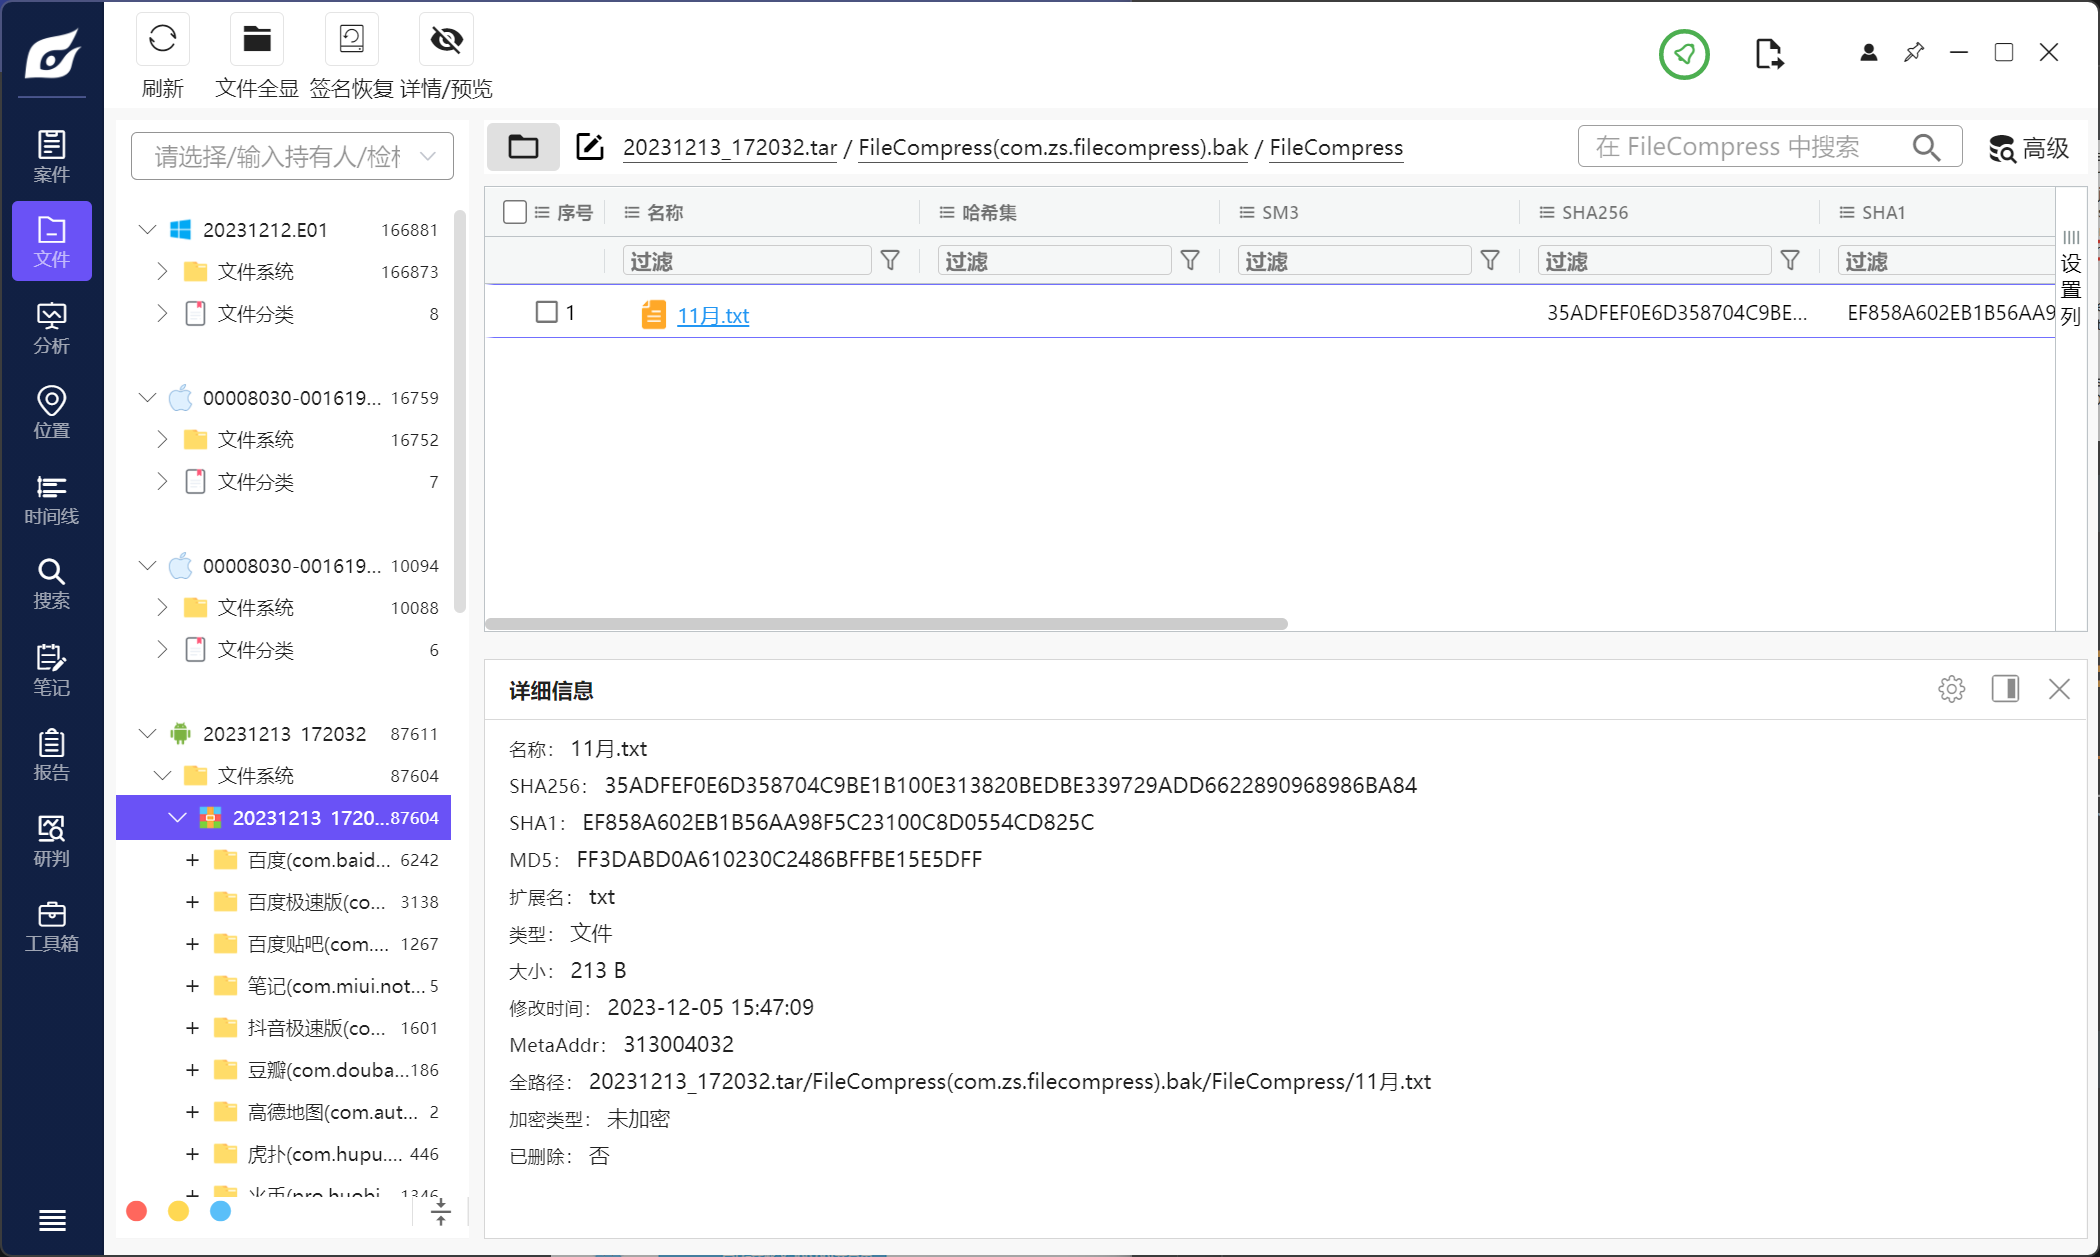The image size is (2100, 1257).
Task: Go to 位置 location sidebar view
Action: [x=51, y=413]
